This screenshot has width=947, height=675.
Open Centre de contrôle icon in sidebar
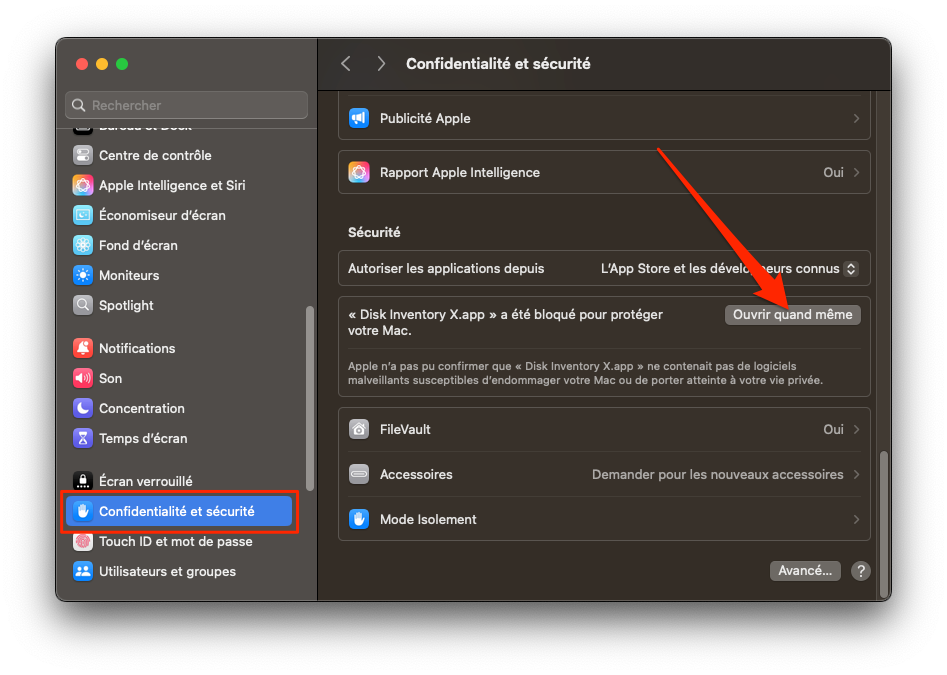(83, 155)
